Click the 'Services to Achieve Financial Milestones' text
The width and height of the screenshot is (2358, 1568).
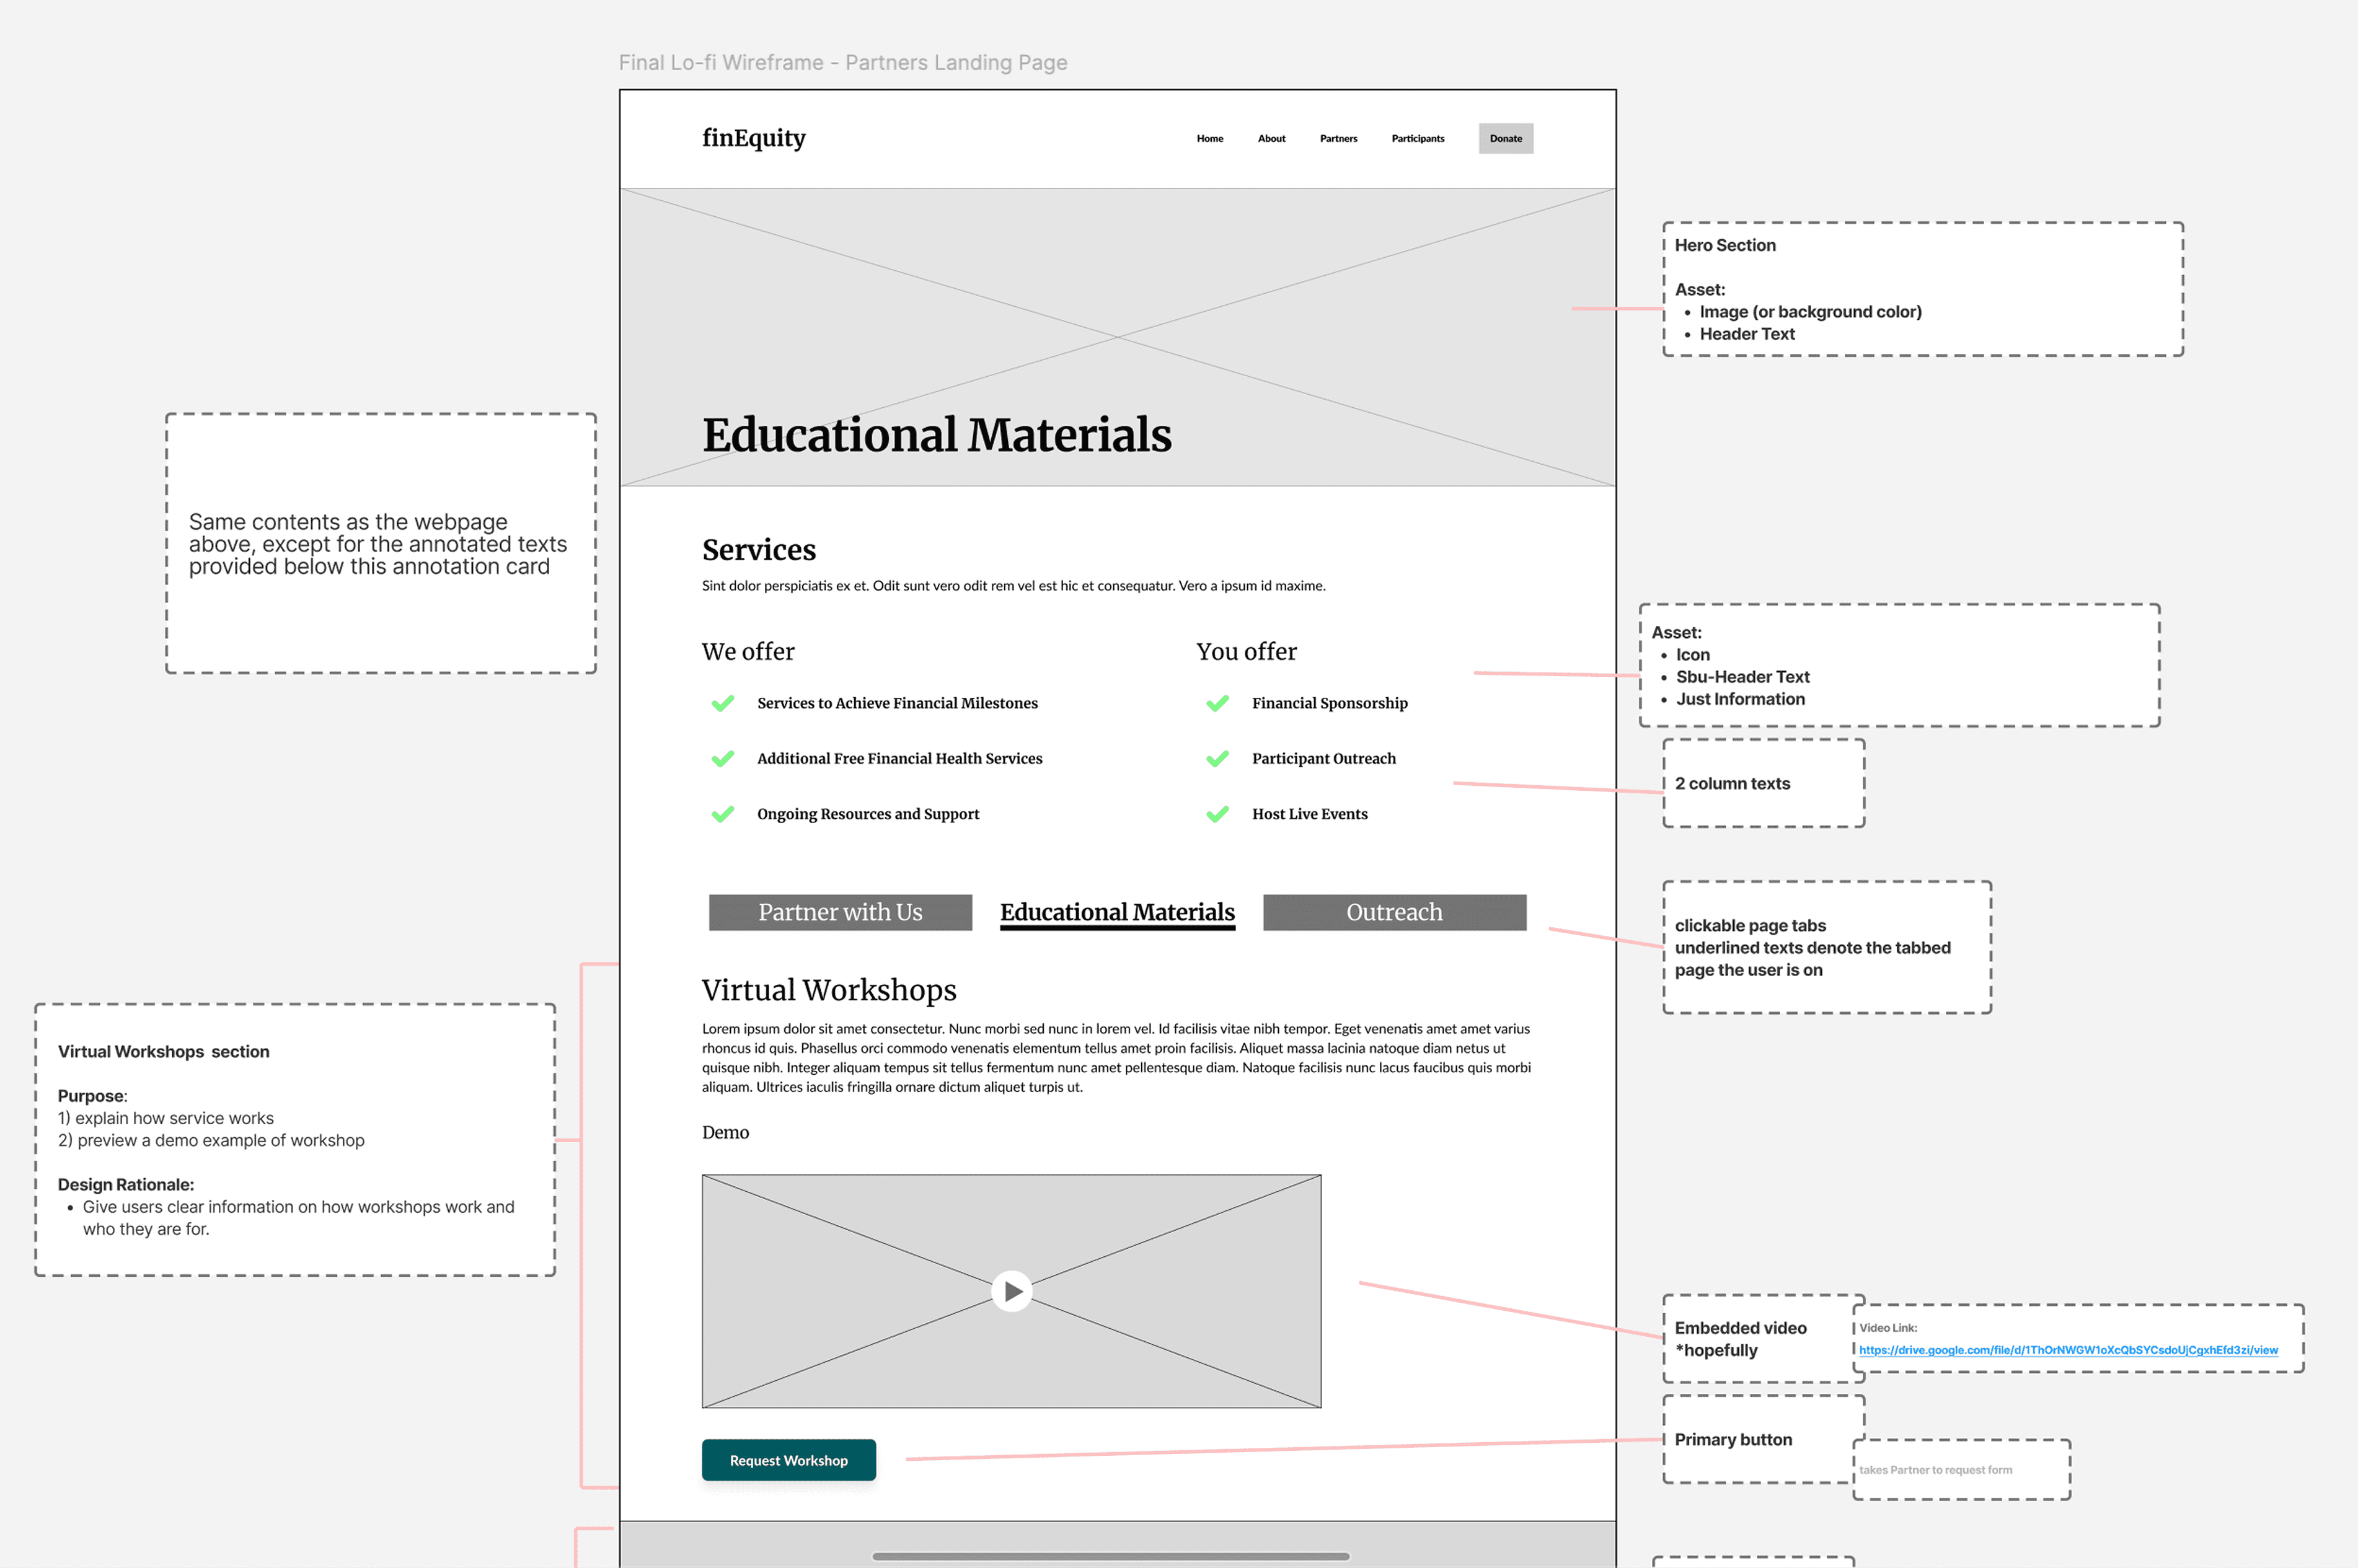click(x=897, y=703)
